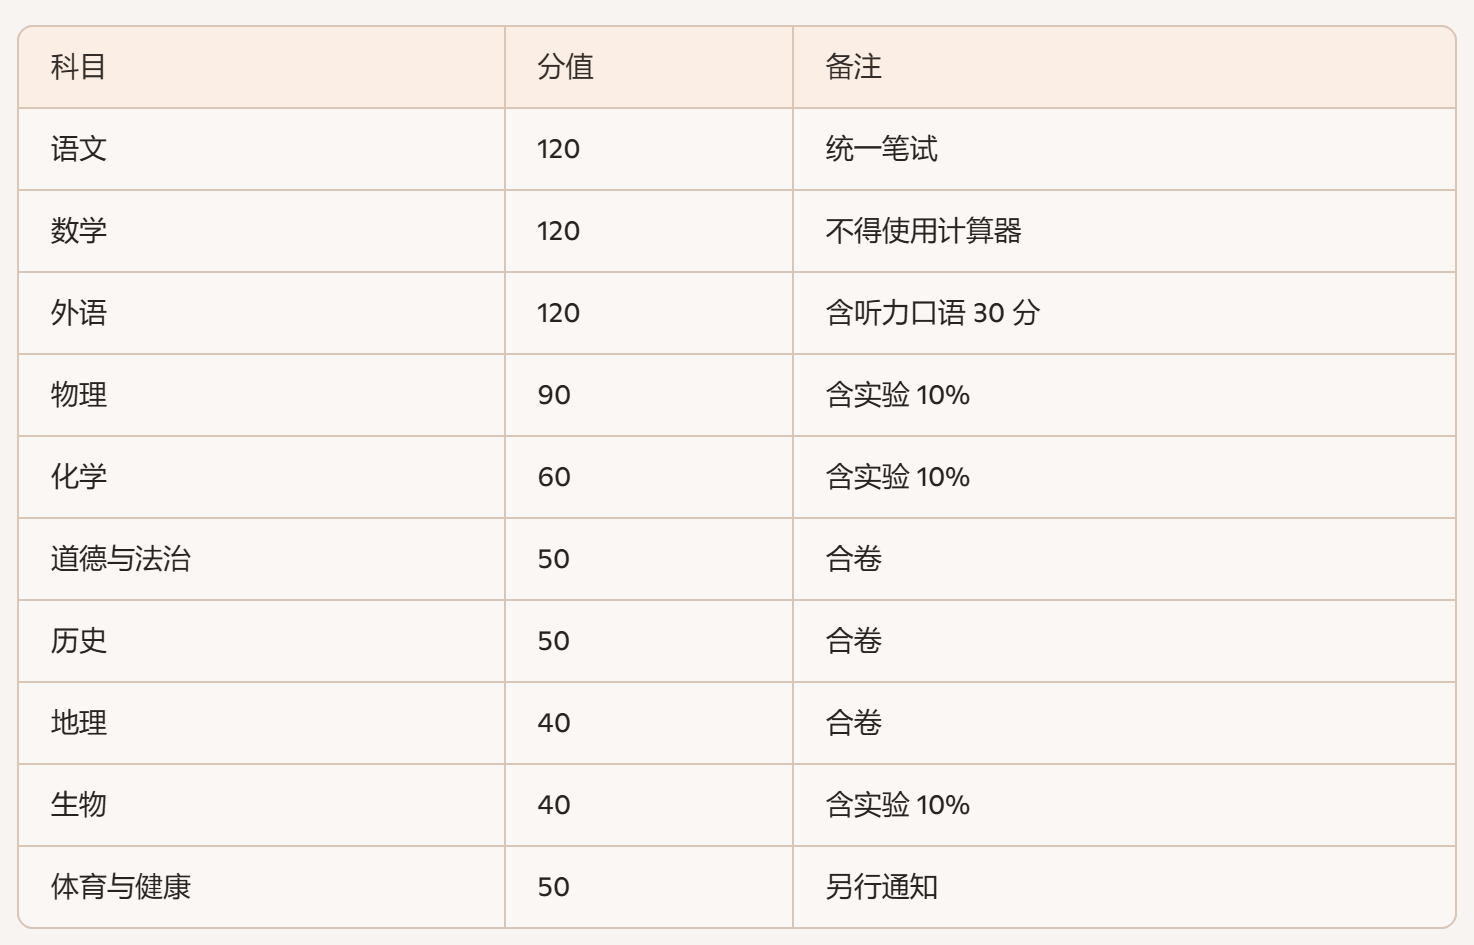1474x945 pixels.
Task: Click the 含听力口语 30 分 note
Action: 932,313
